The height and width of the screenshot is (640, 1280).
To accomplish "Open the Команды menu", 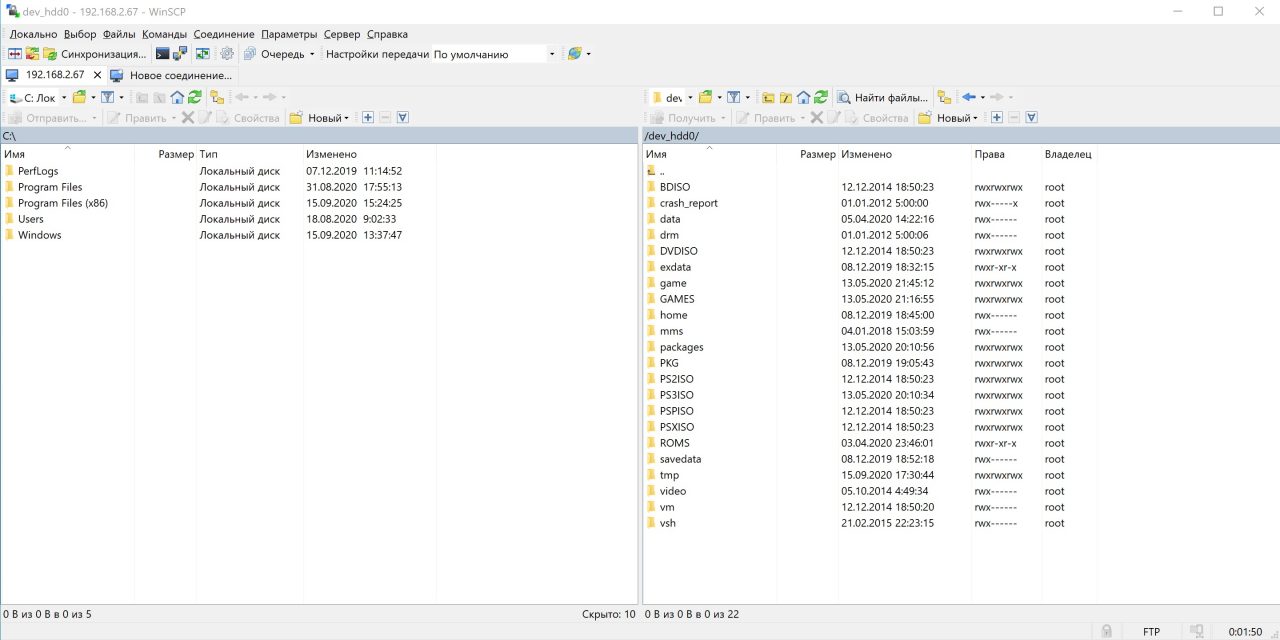I will (x=164, y=34).
